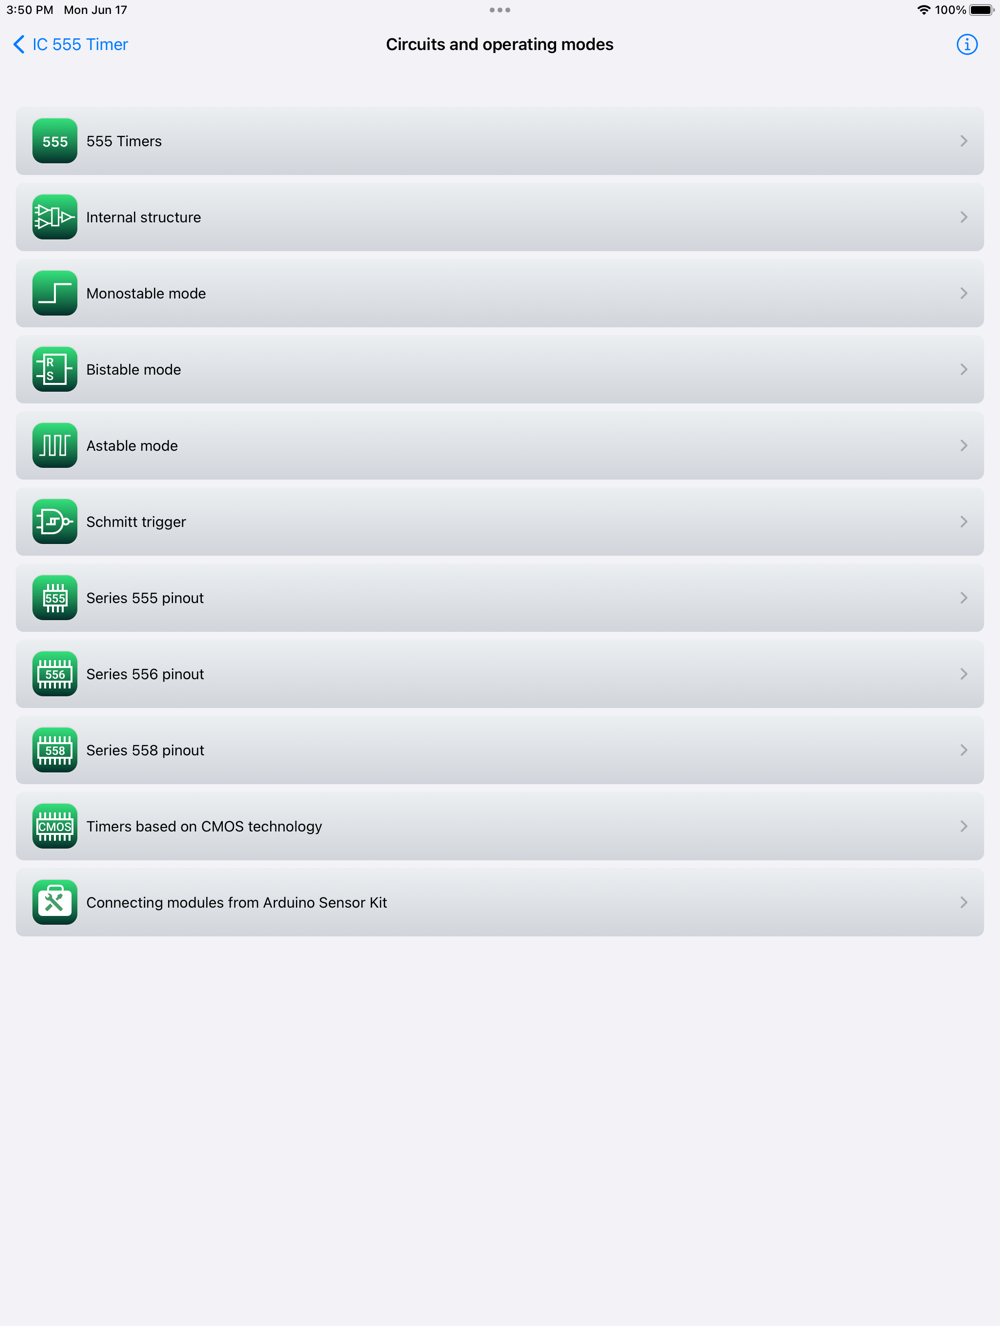Click chevron beside Series 558 pinout
Viewport: 1000px width, 1334px height.
(964, 750)
